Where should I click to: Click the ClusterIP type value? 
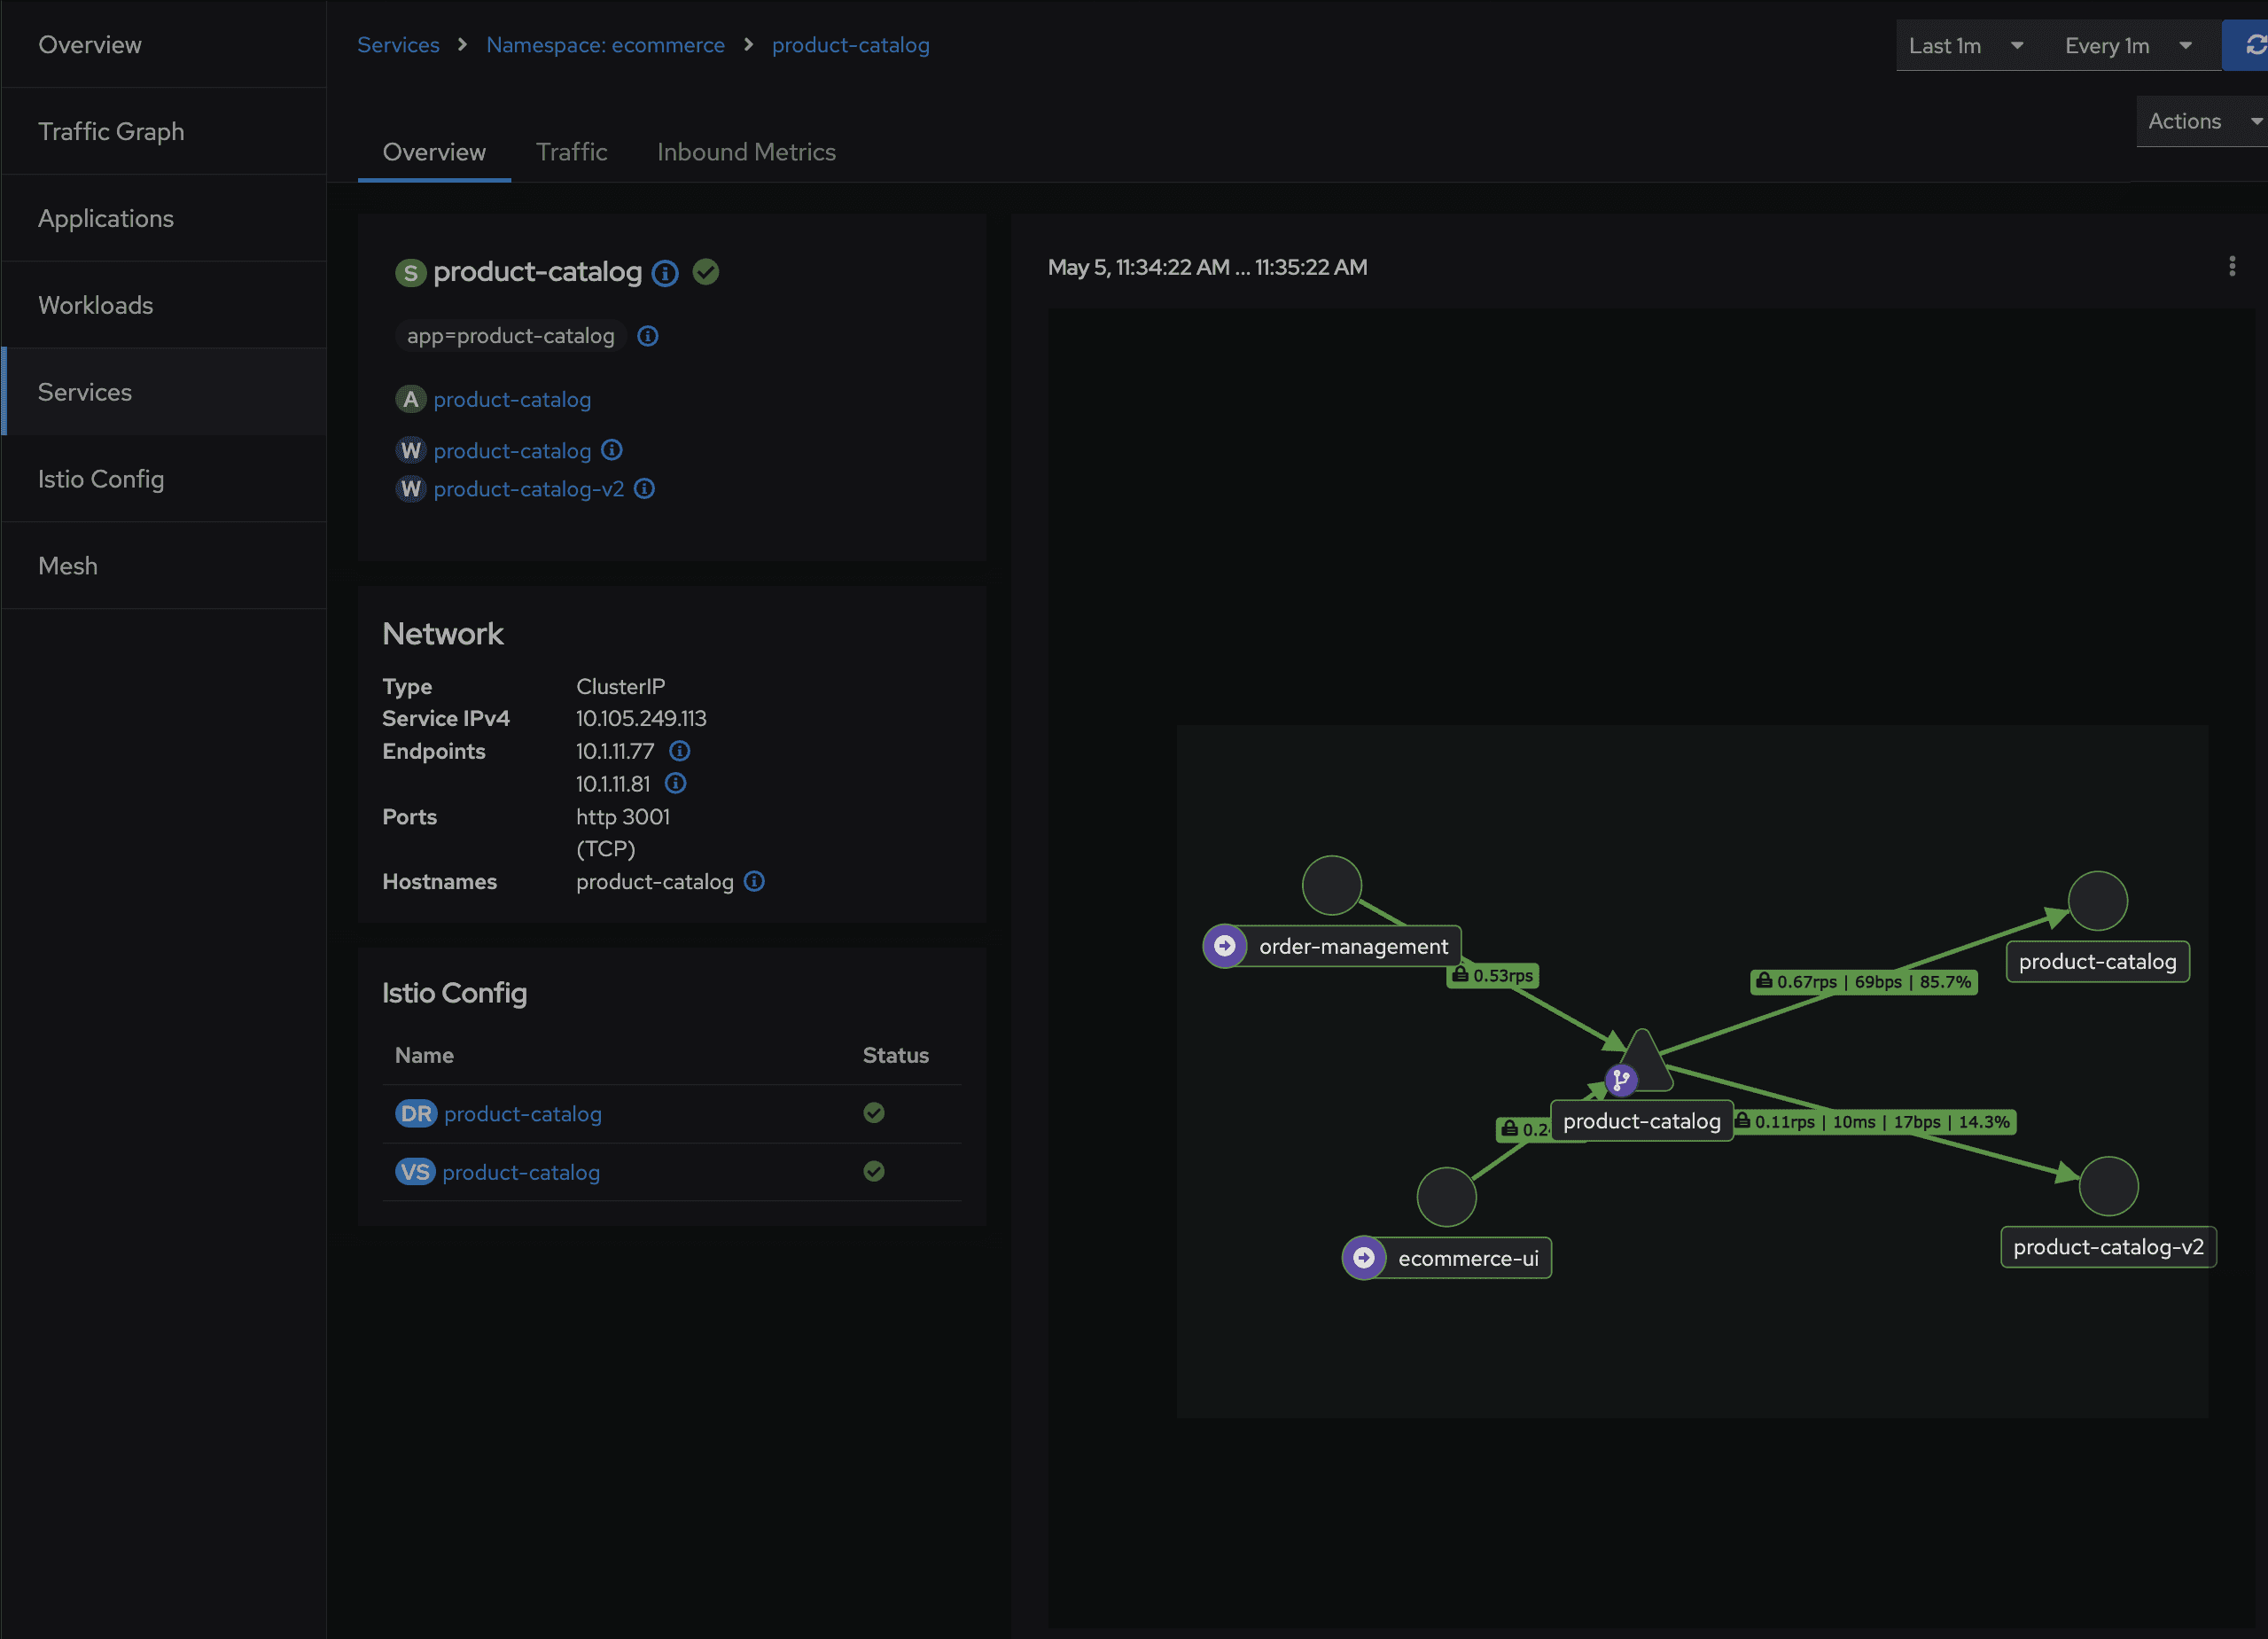click(x=620, y=686)
